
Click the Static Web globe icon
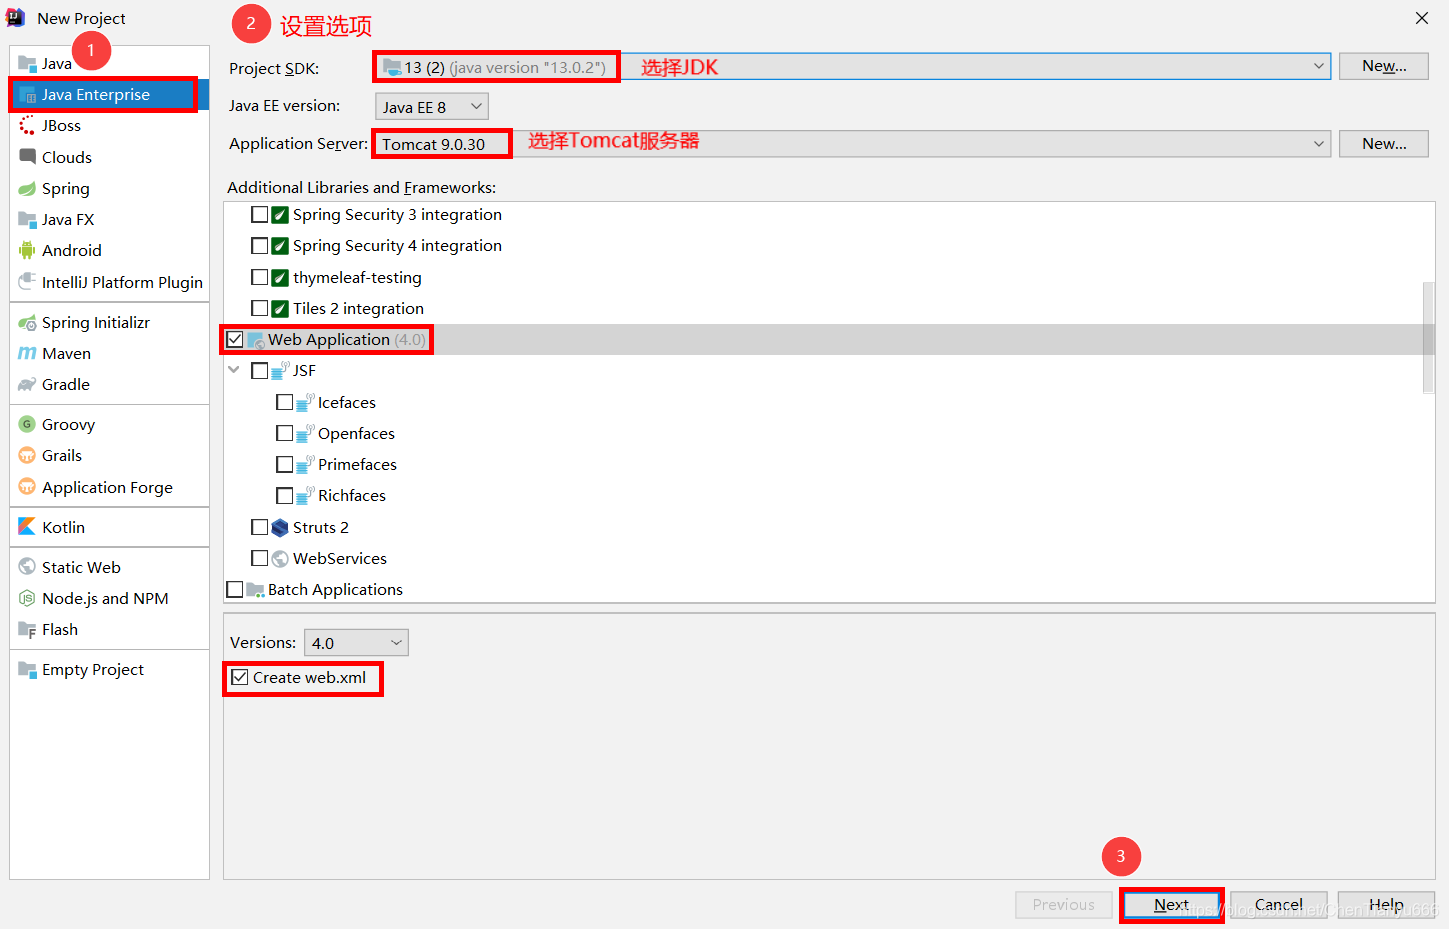[27, 567]
